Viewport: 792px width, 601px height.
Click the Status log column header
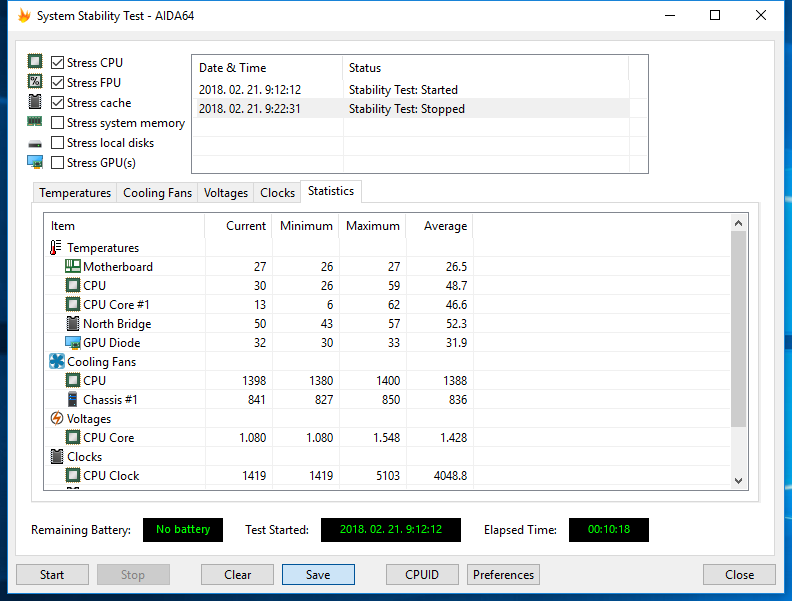(x=485, y=68)
